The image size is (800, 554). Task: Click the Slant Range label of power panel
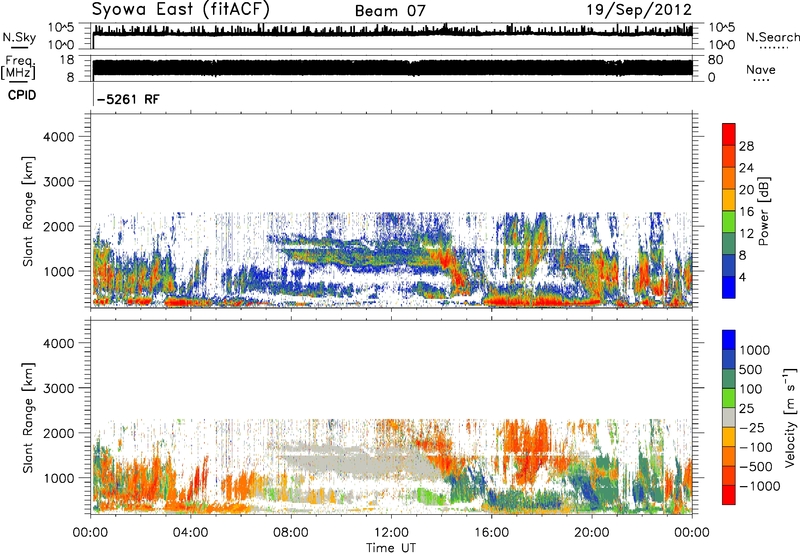point(28,211)
